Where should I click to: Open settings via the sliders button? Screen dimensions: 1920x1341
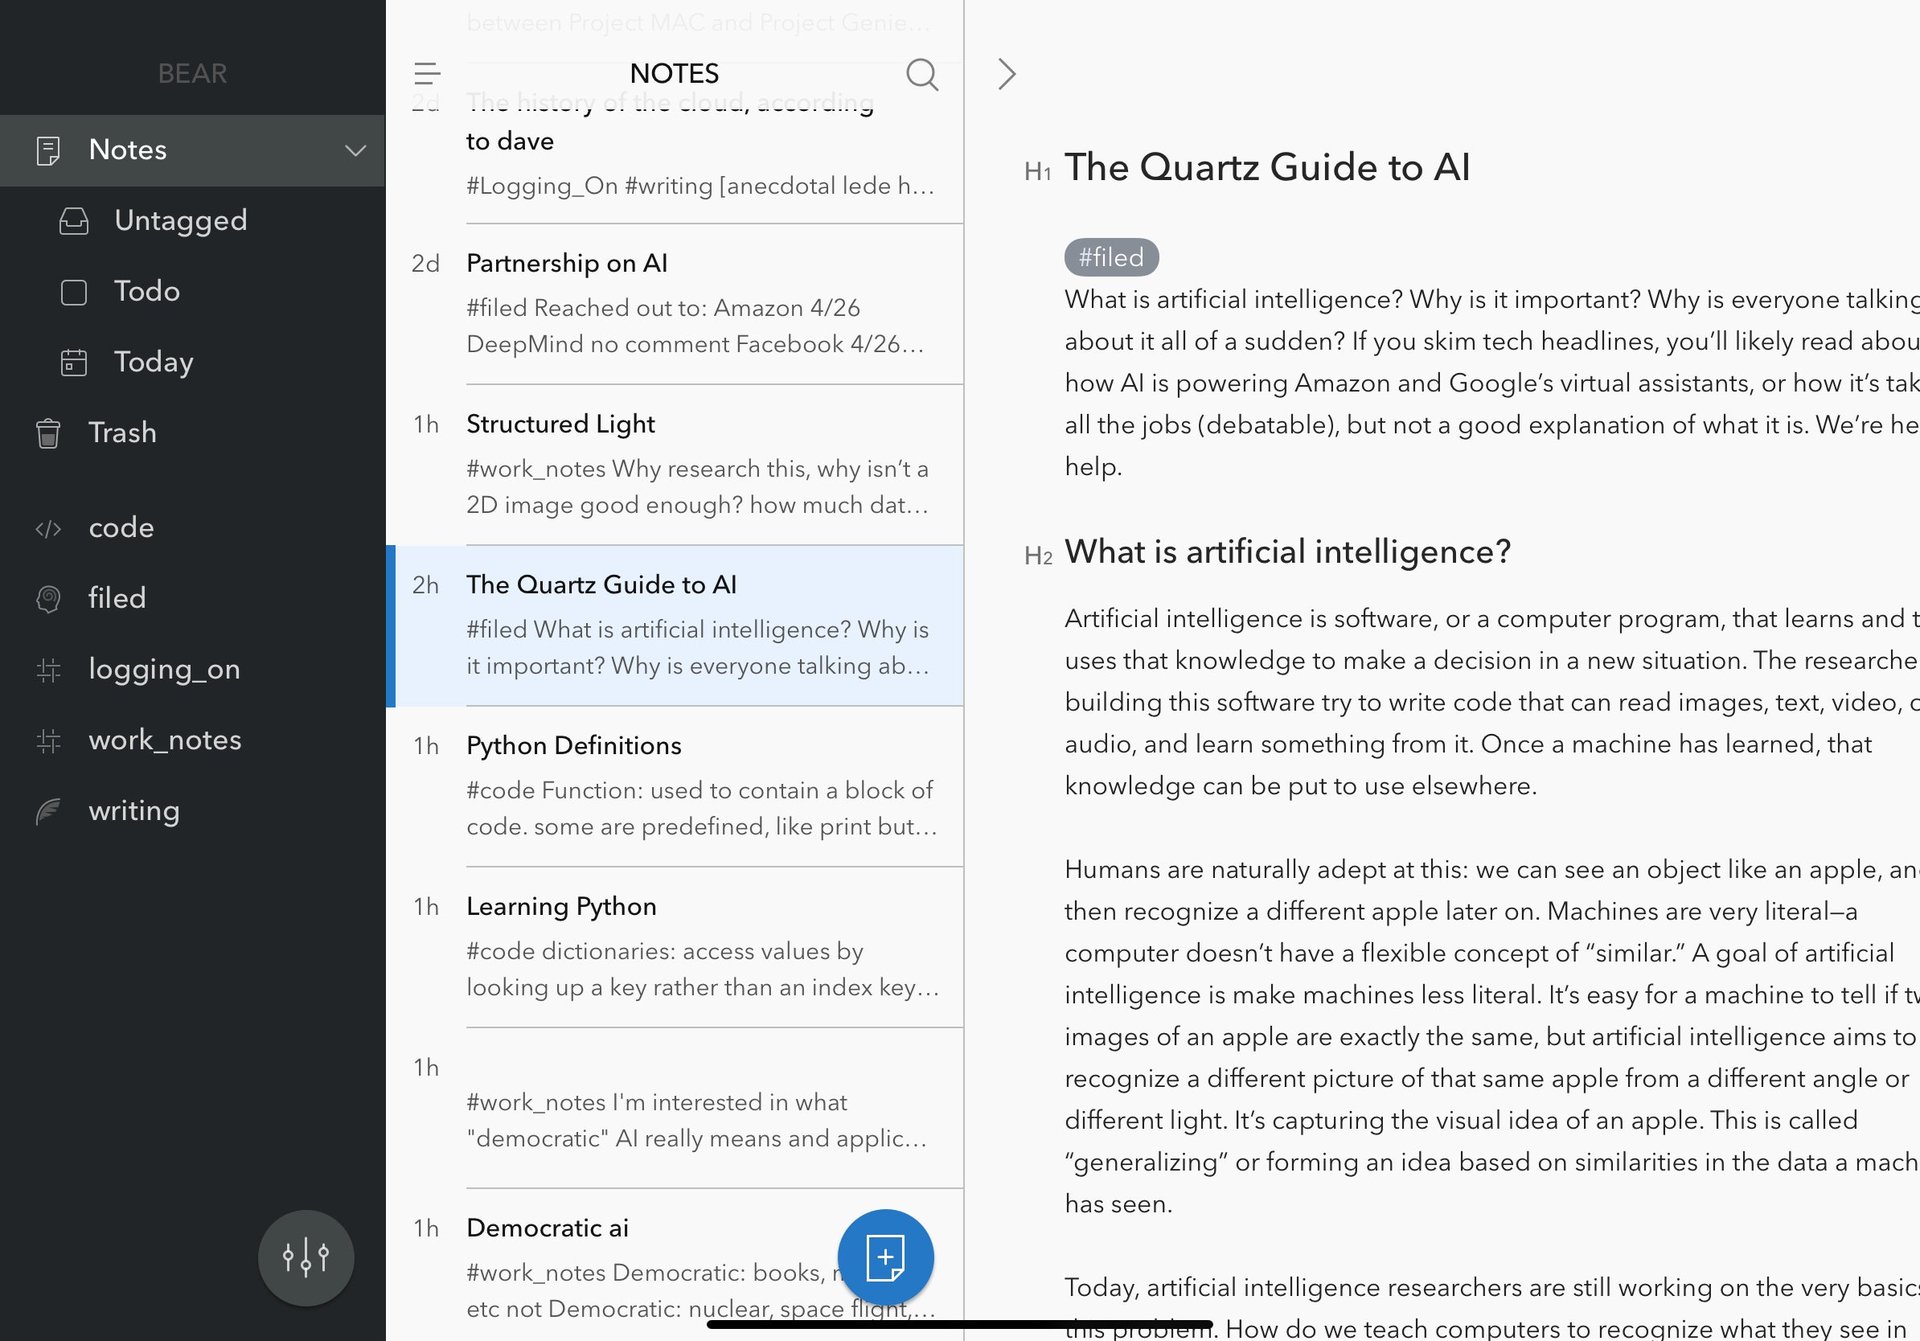click(306, 1257)
